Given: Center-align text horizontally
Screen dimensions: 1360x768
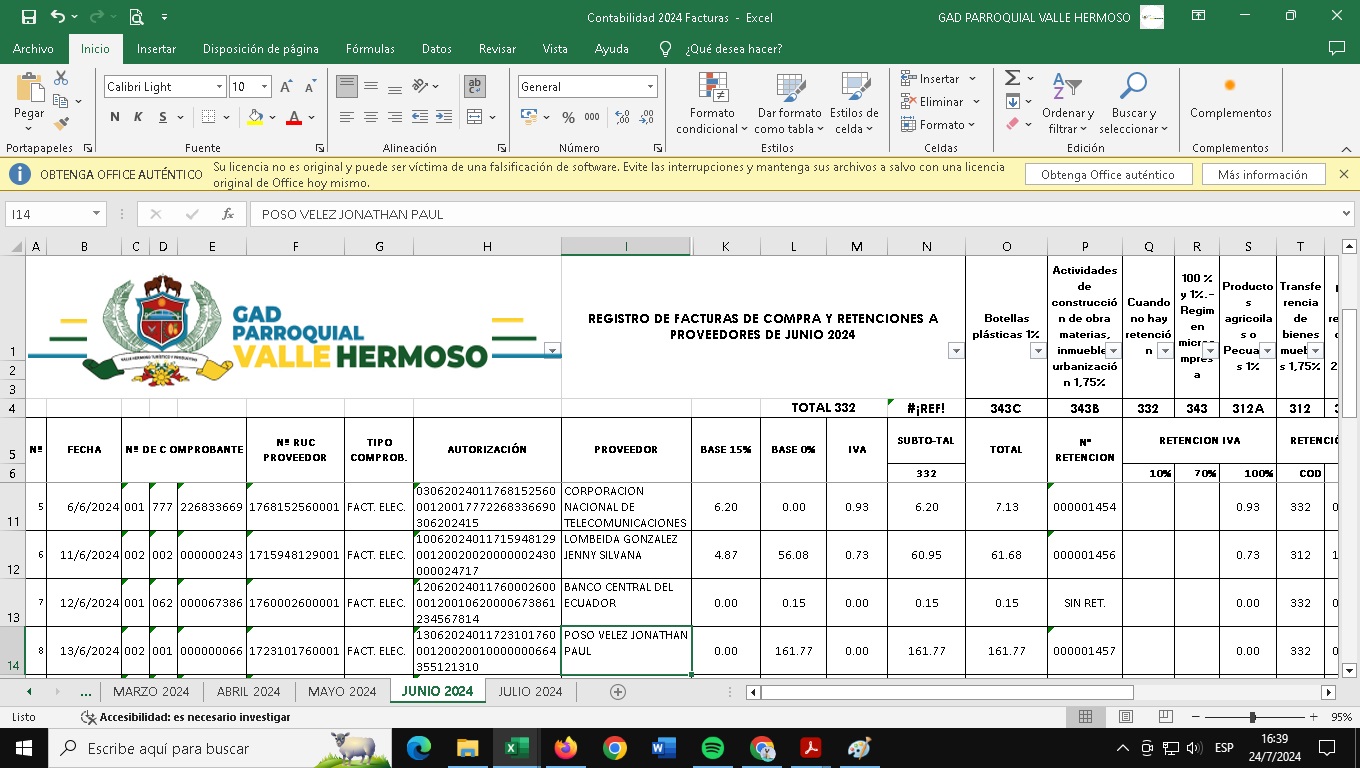Looking at the screenshot, I should click(370, 118).
